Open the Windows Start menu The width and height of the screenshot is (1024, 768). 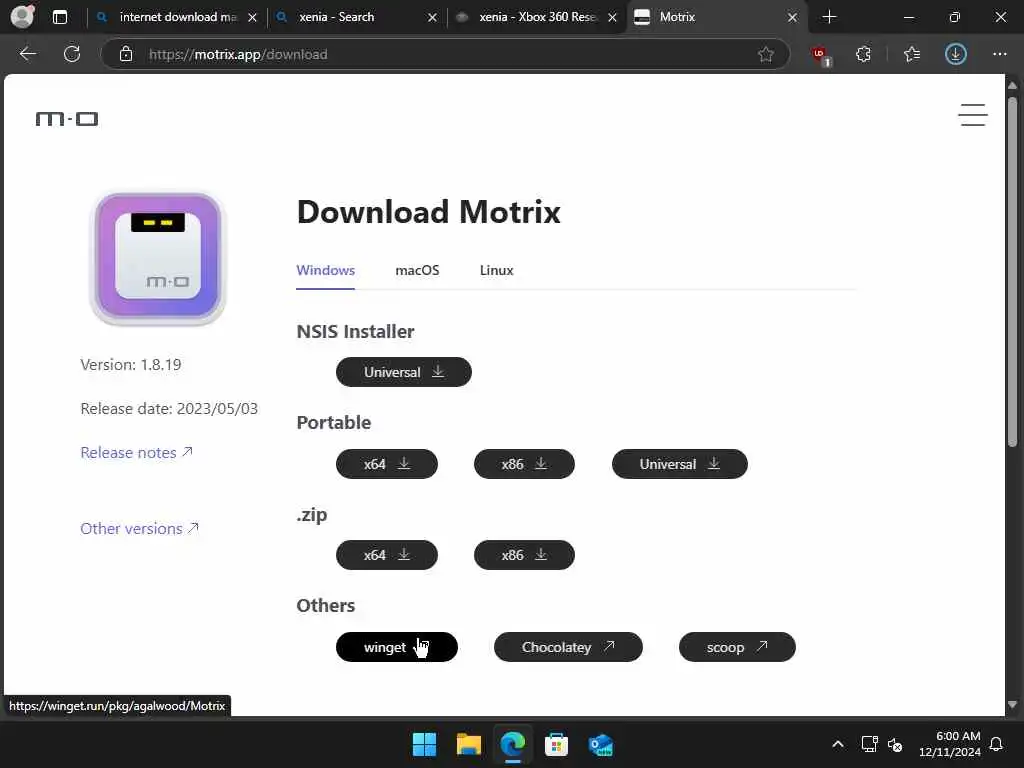pyautogui.click(x=424, y=744)
